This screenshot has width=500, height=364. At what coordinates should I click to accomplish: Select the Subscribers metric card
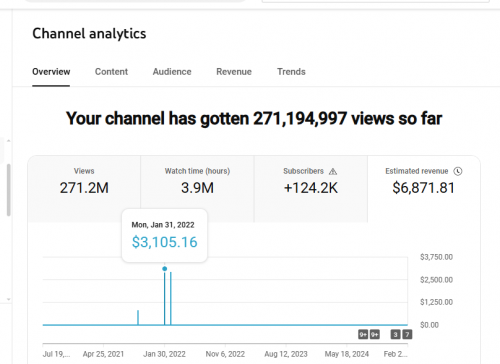tap(311, 189)
